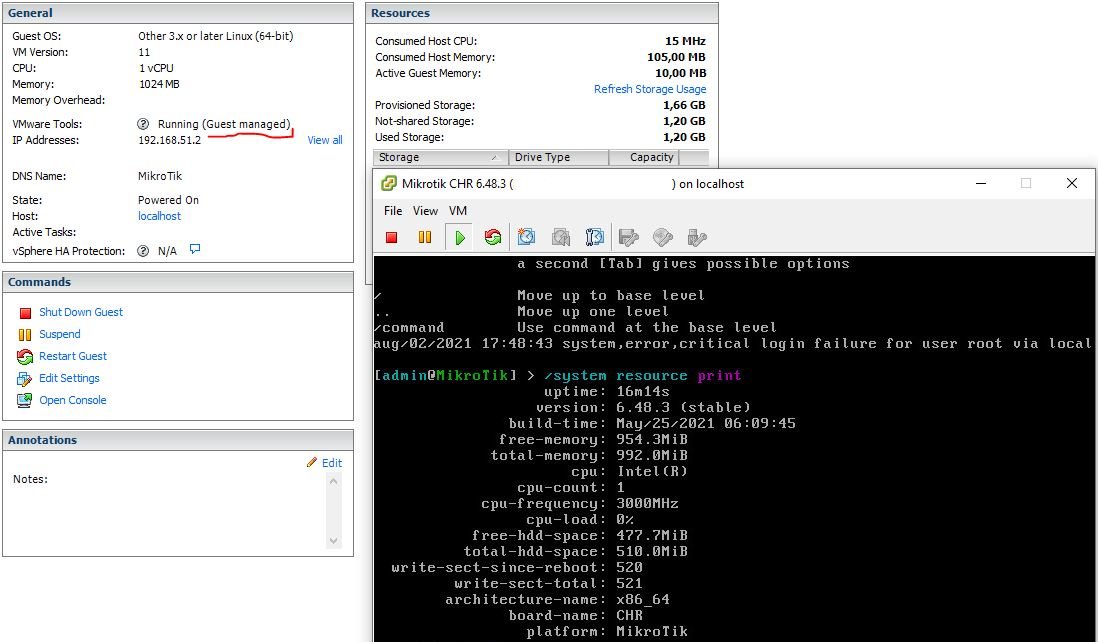This screenshot has width=1098, height=642.
Task: Take a snapshot using the toolbar icon
Action: pos(527,238)
